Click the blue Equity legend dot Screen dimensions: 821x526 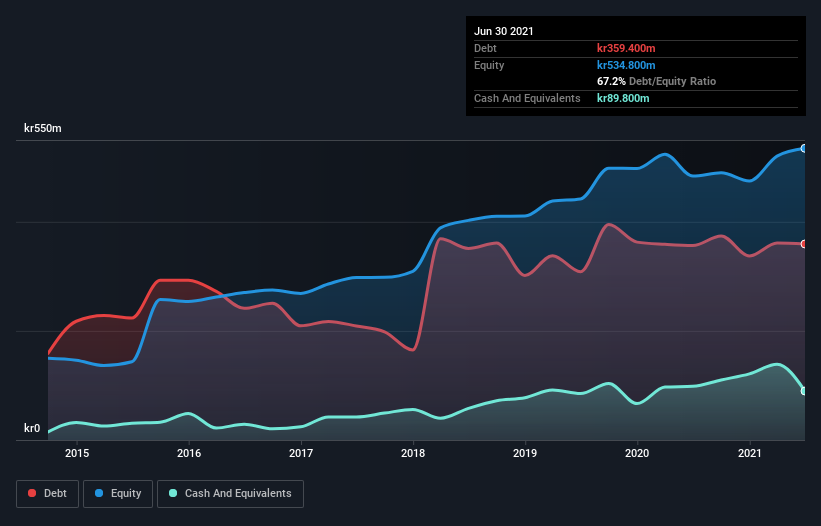(99, 493)
